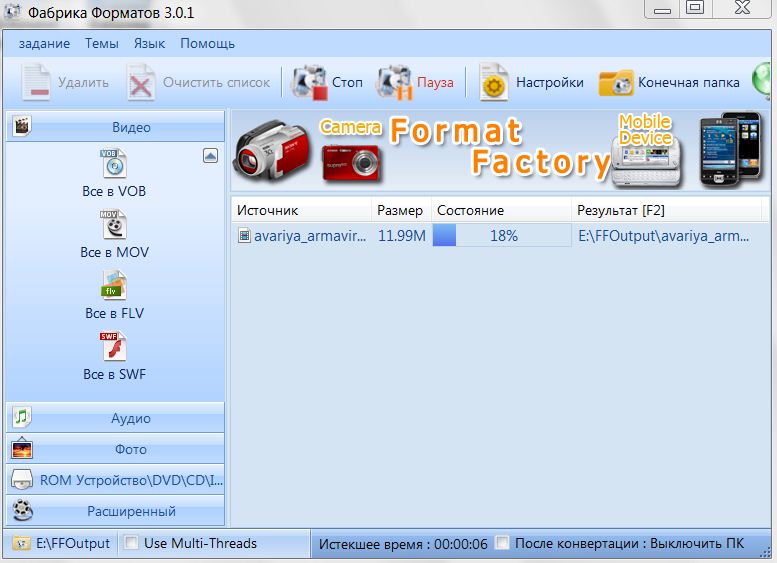Sort by the Размер column header
This screenshot has height=563, width=777.
tap(401, 210)
